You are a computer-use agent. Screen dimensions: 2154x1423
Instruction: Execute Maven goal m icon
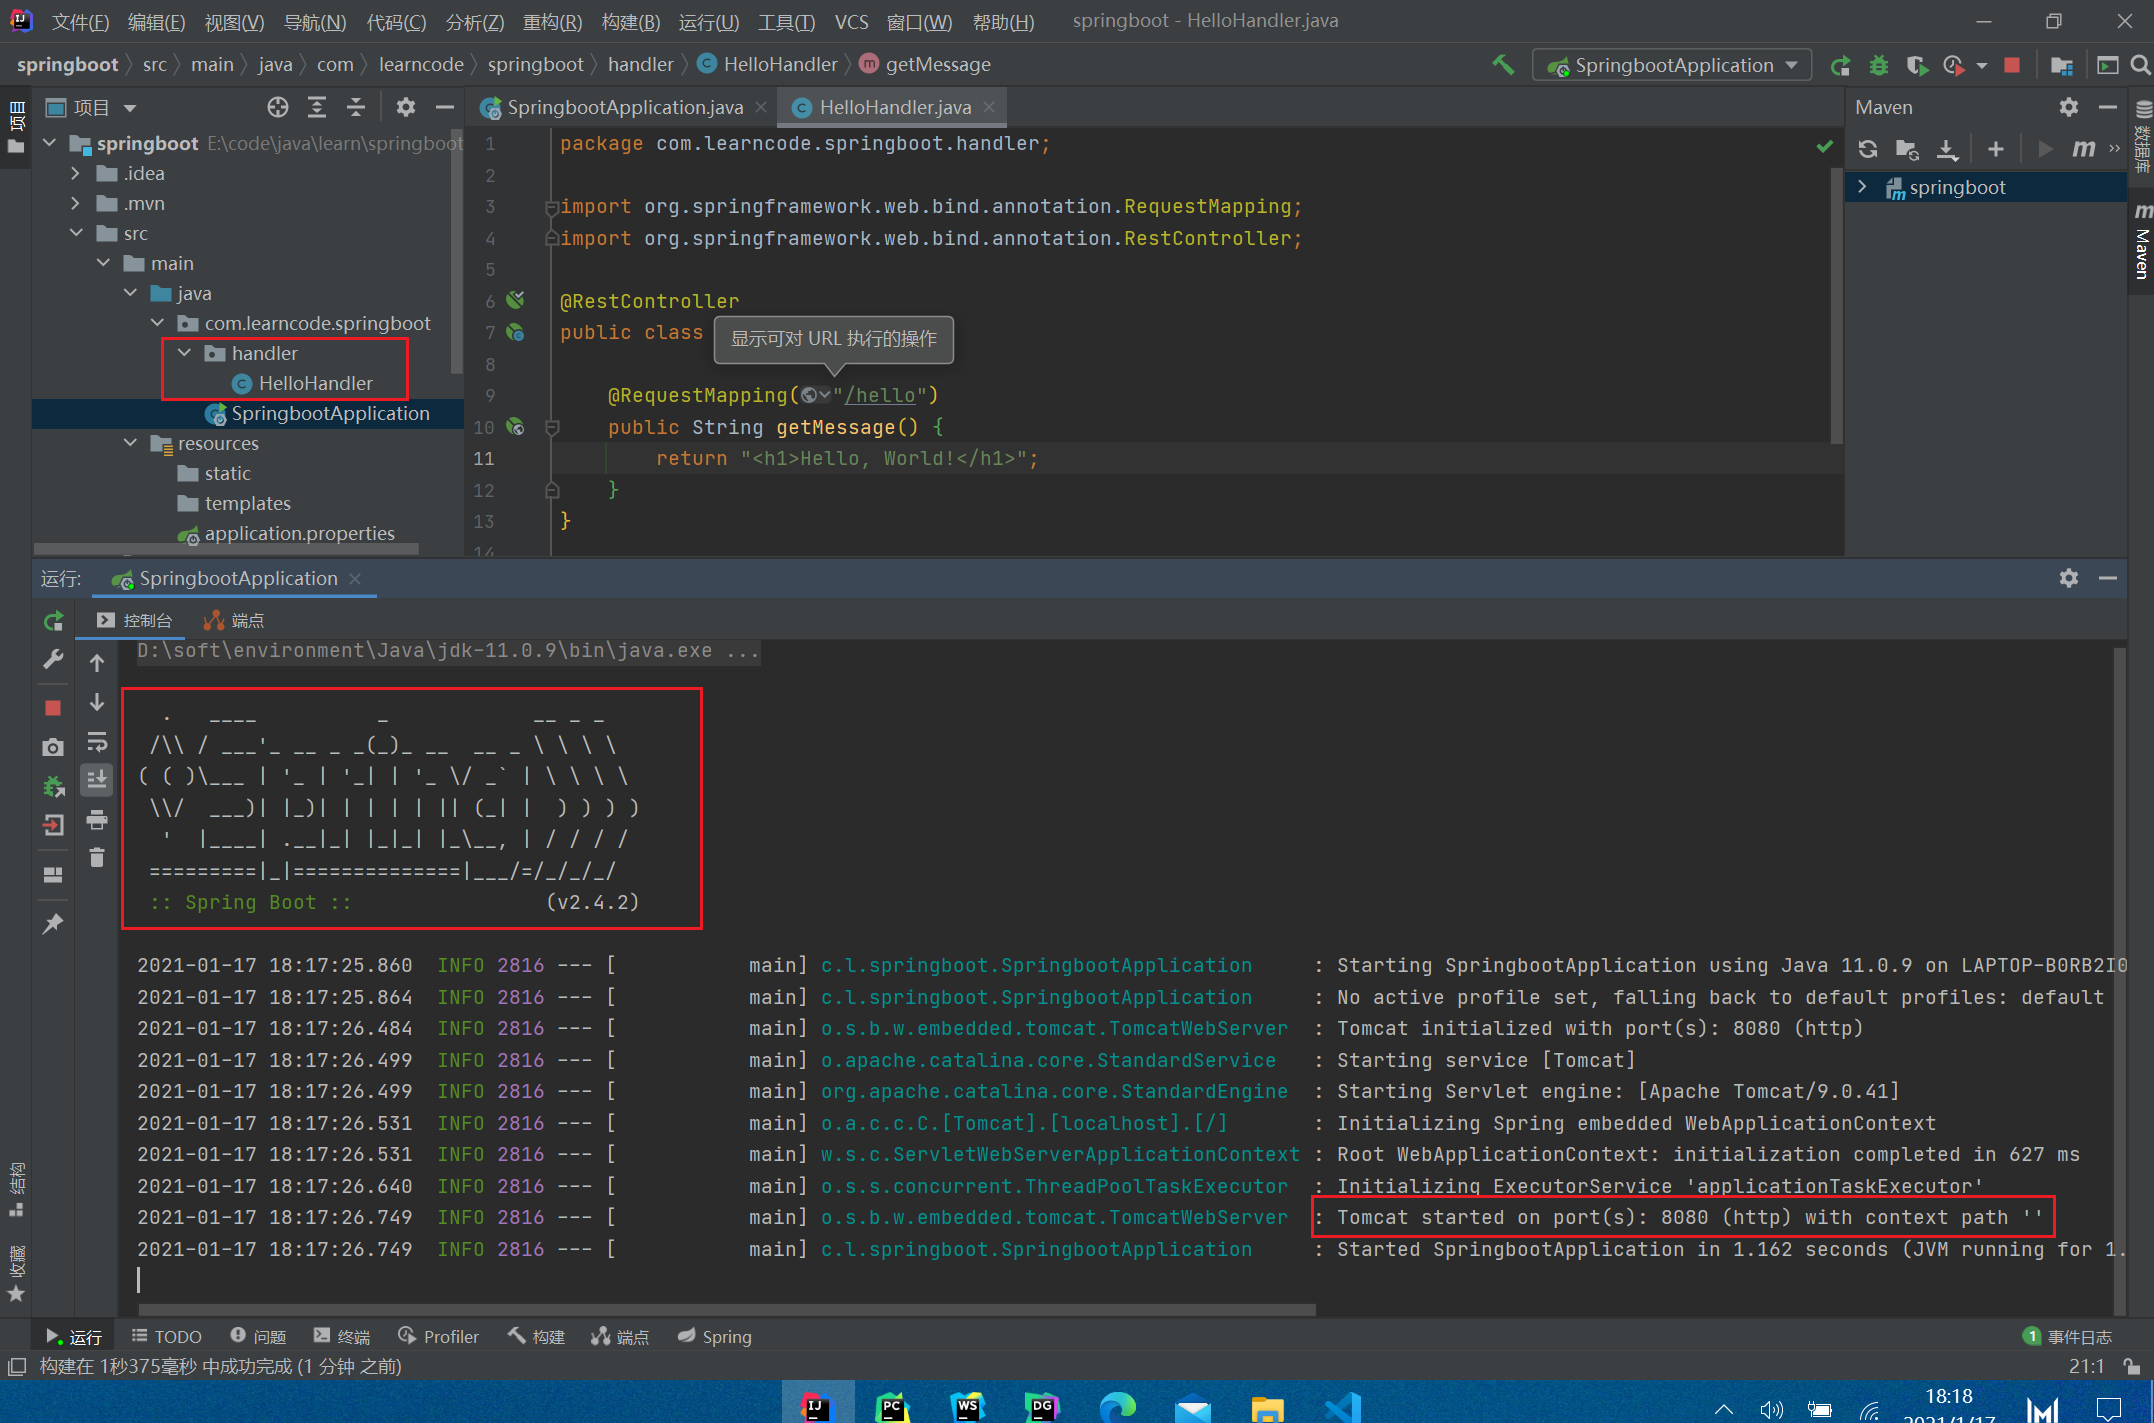click(2083, 149)
